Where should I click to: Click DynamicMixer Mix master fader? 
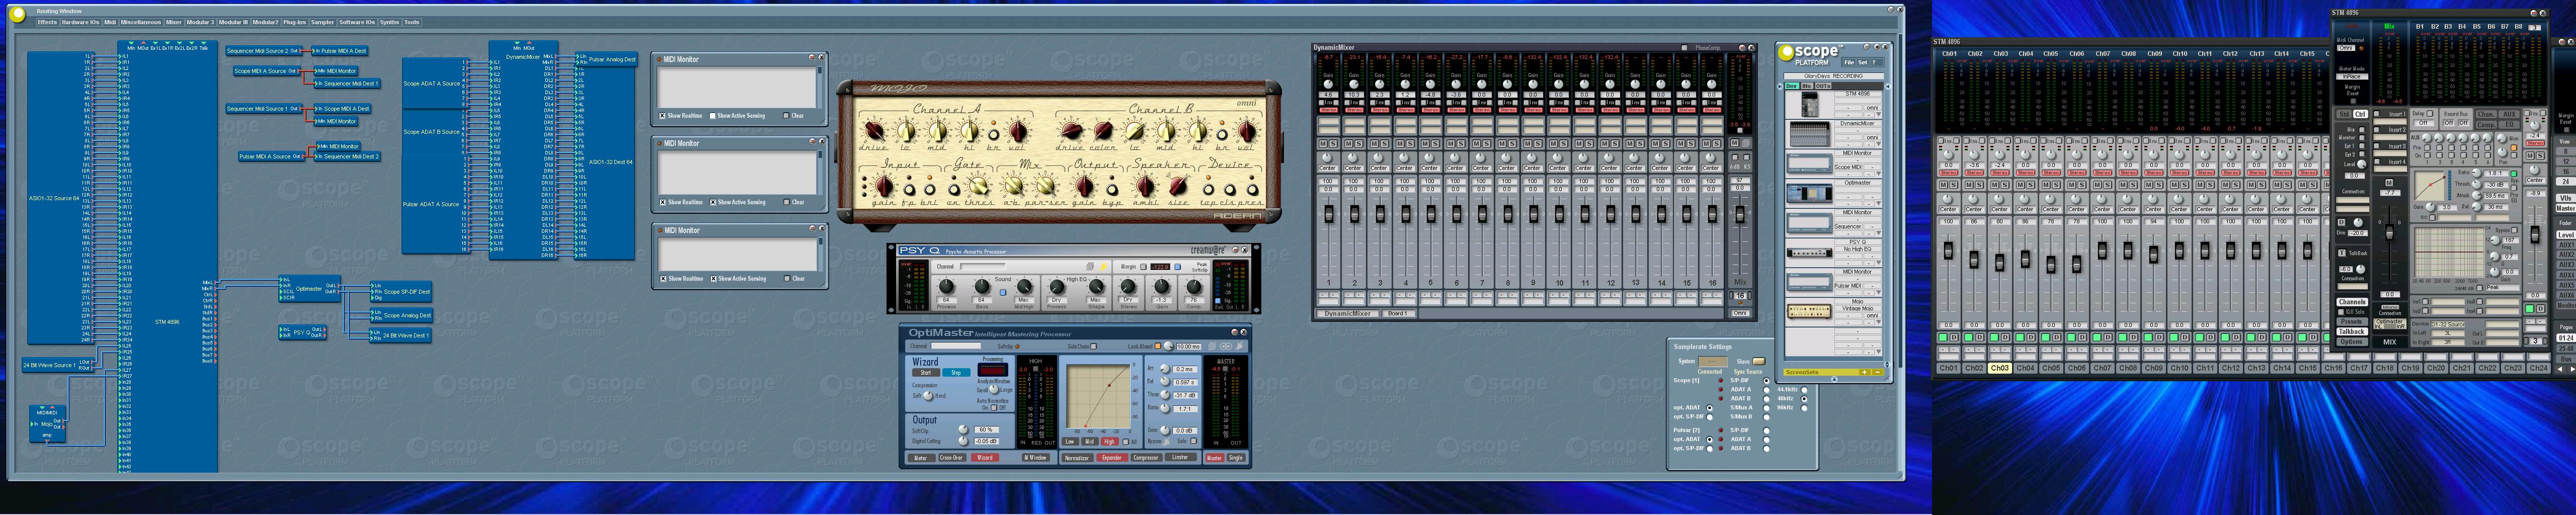pos(1740,215)
